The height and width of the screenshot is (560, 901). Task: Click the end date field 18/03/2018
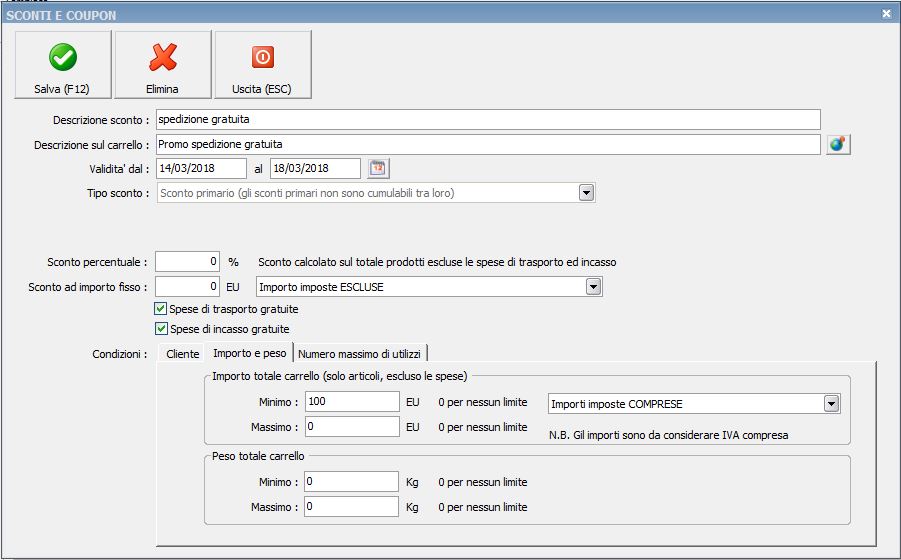pyautogui.click(x=315, y=168)
